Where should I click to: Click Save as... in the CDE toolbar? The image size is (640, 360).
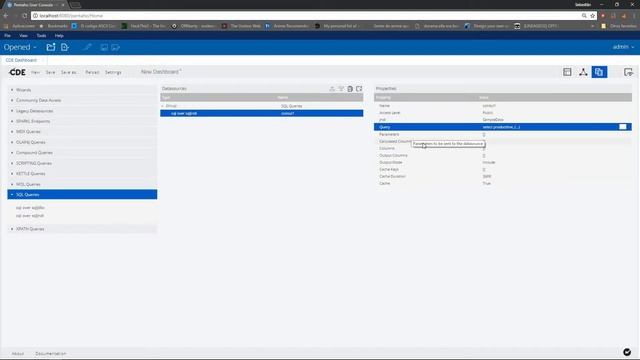pyautogui.click(x=69, y=72)
